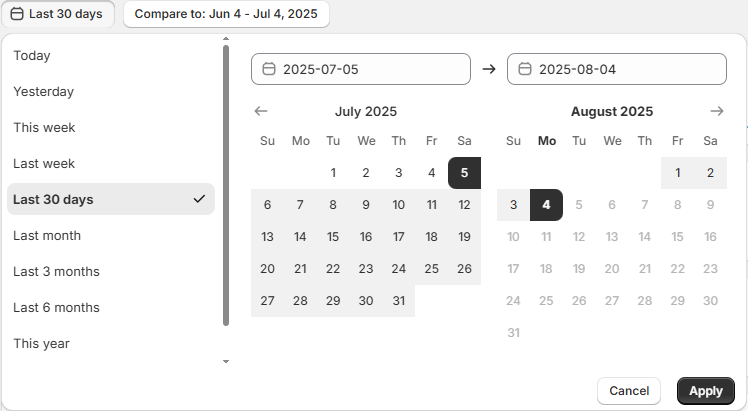Cancel the date range selection

(x=629, y=391)
